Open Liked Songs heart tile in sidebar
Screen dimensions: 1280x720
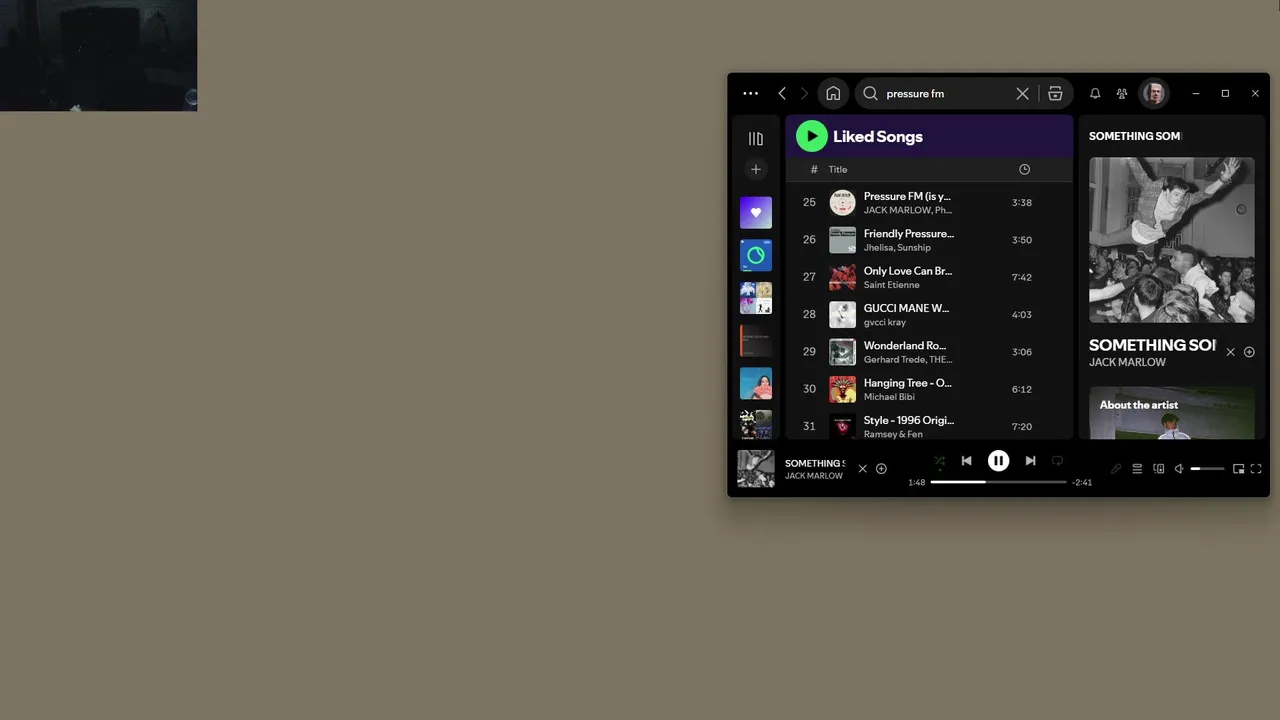tap(756, 212)
